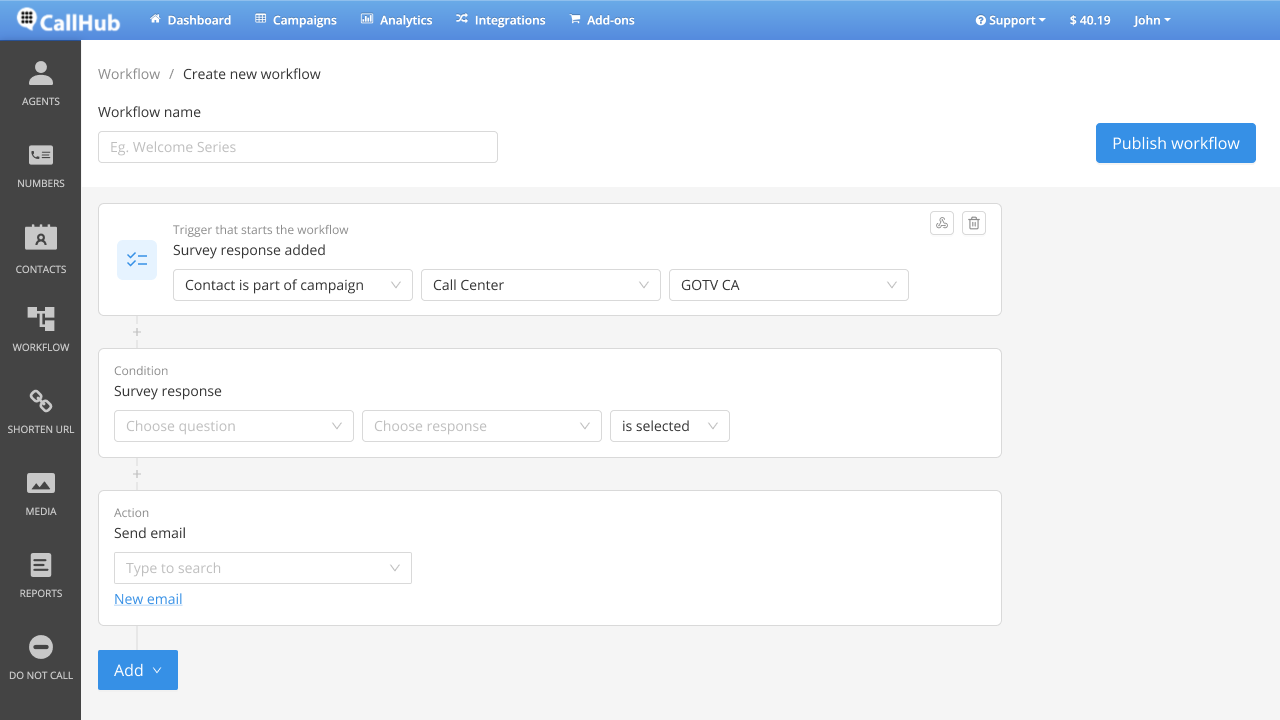Focus the Workflow name input field
Screen dimensions: 1280x720
point(298,147)
